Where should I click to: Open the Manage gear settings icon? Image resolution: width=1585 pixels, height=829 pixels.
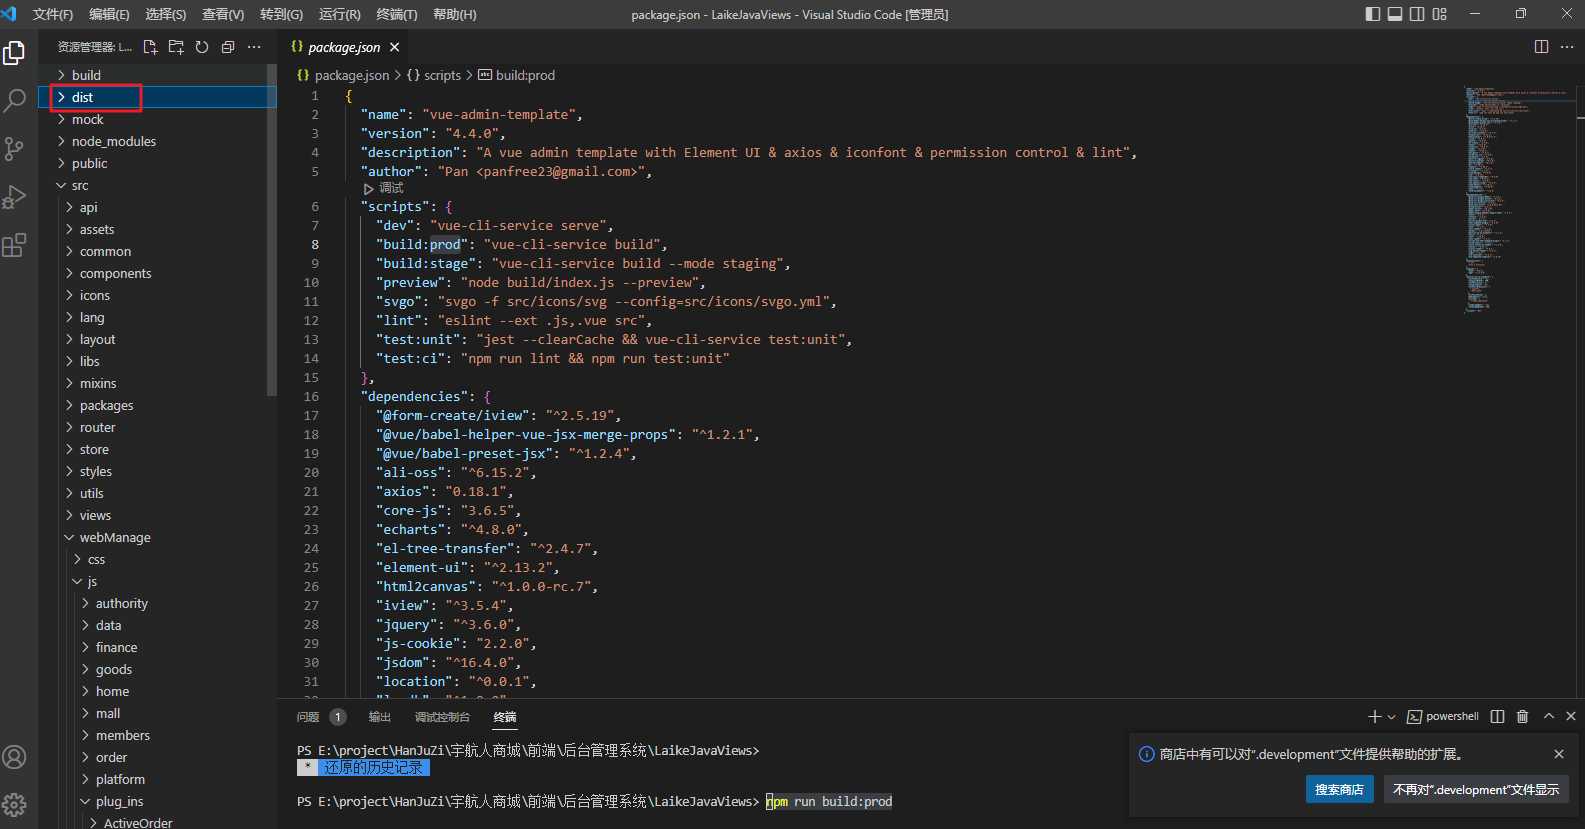click(14, 805)
